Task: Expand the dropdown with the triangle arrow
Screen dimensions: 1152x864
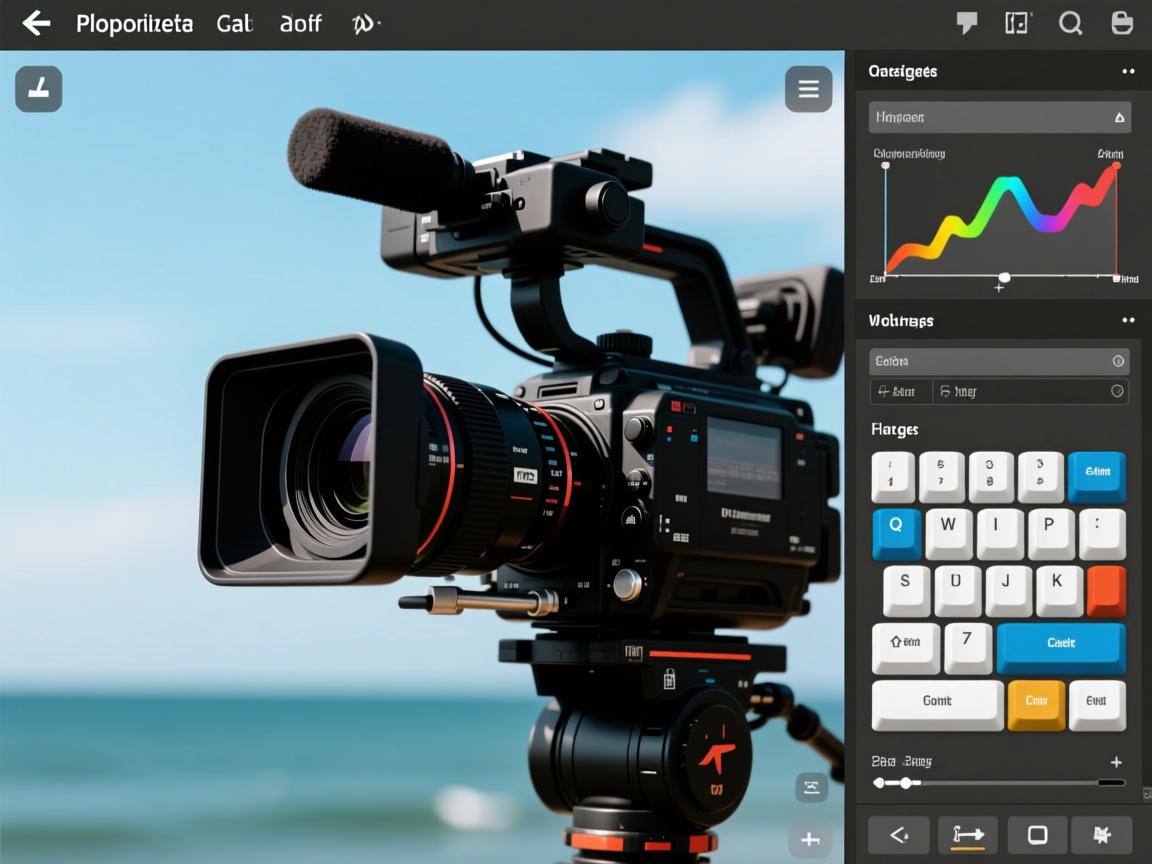Action: tap(1119, 117)
